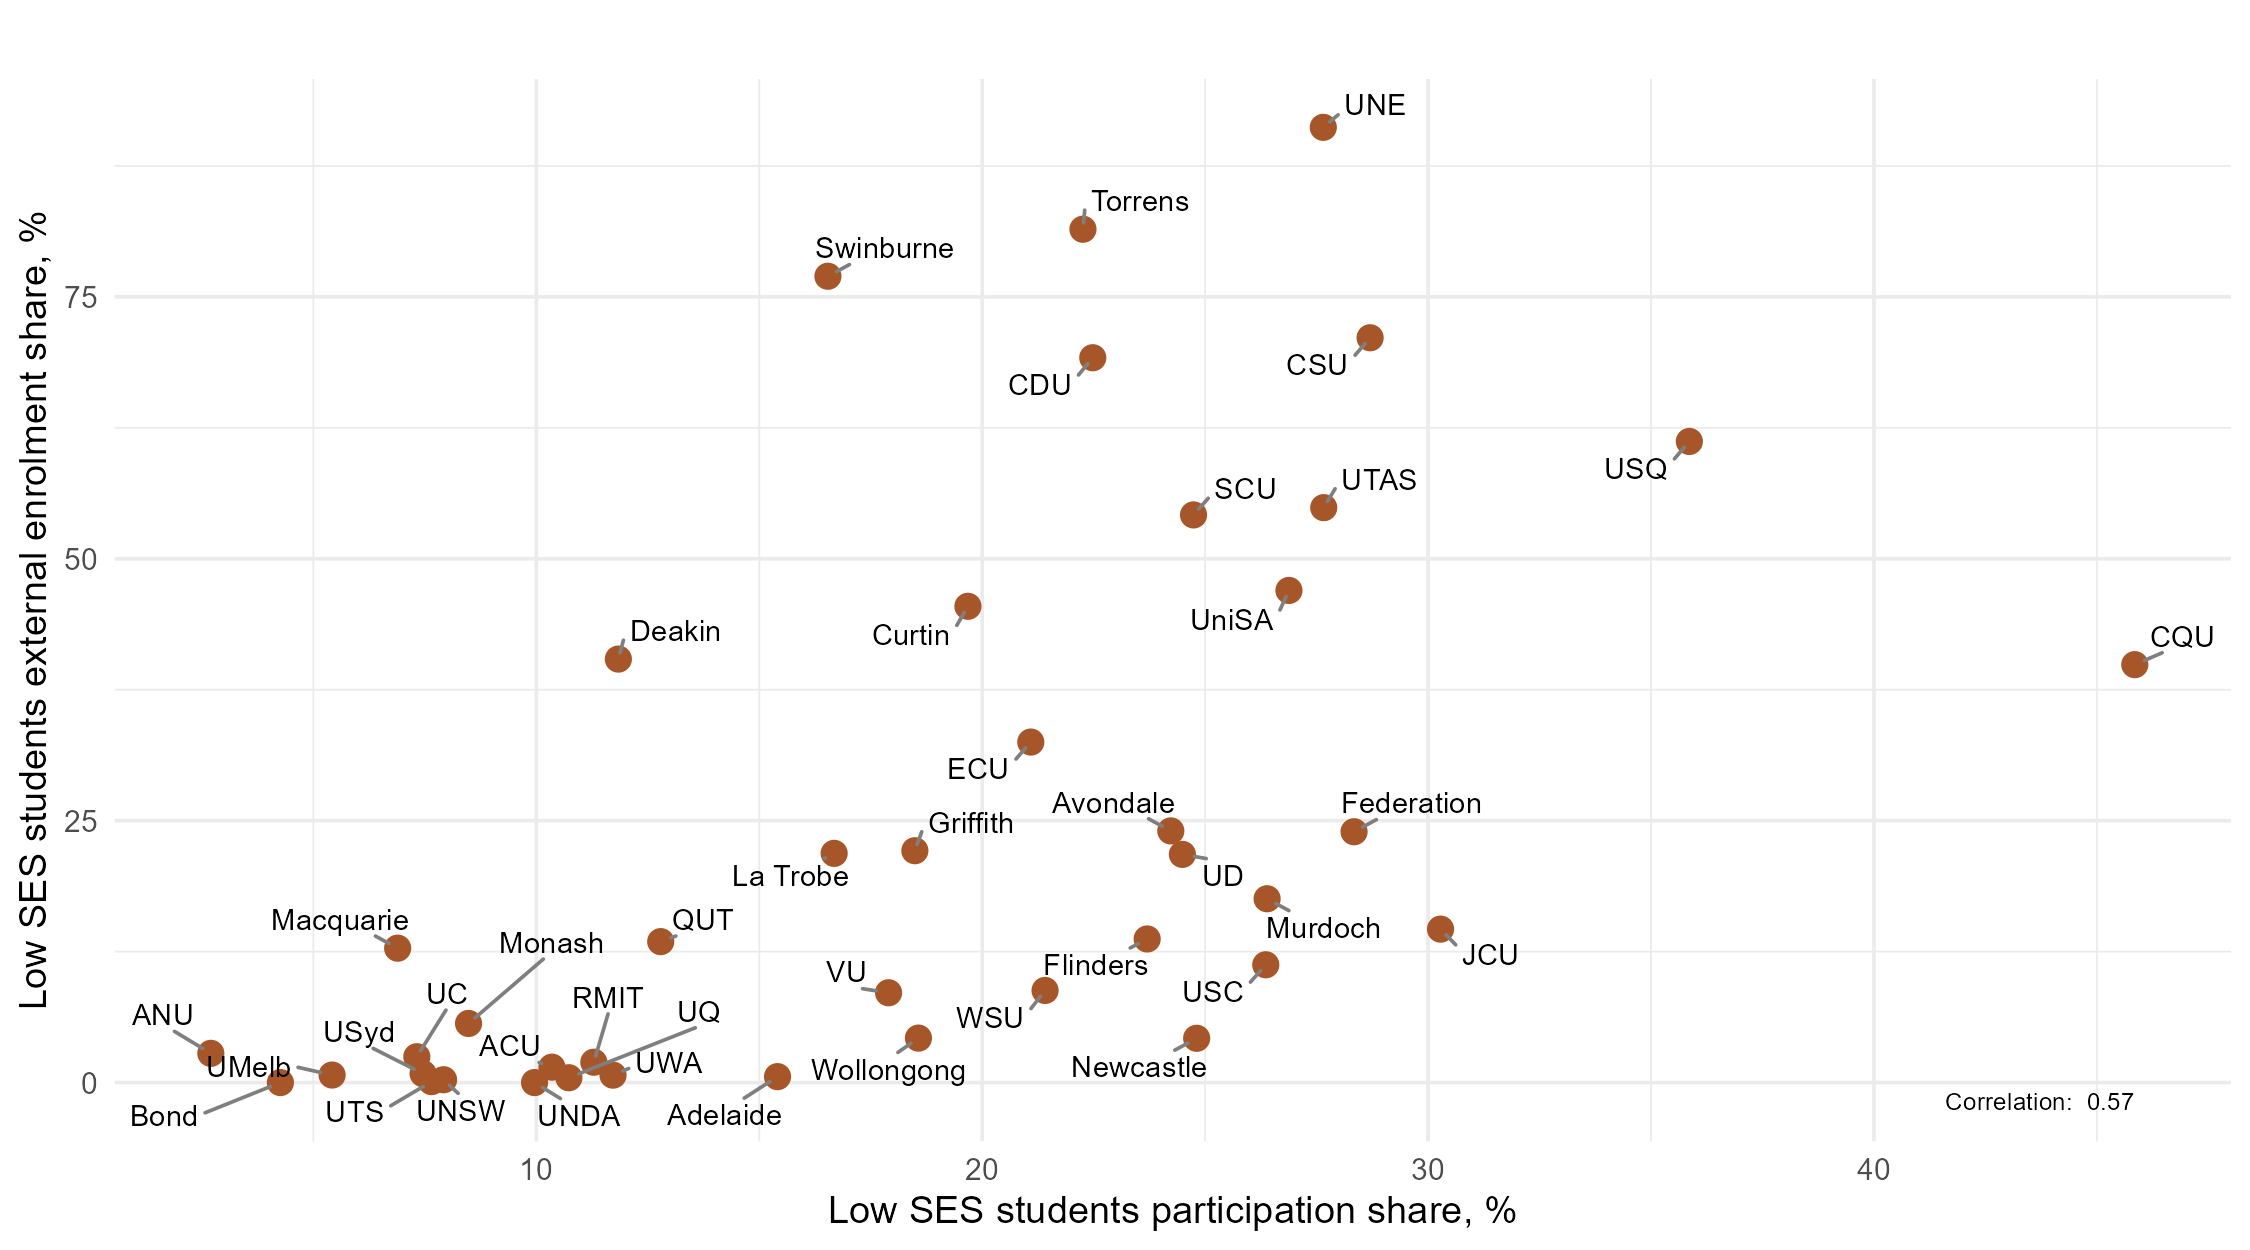This screenshot has width=2250, height=1250.
Task: Select the JCU scatter dot
Action: coord(1440,929)
